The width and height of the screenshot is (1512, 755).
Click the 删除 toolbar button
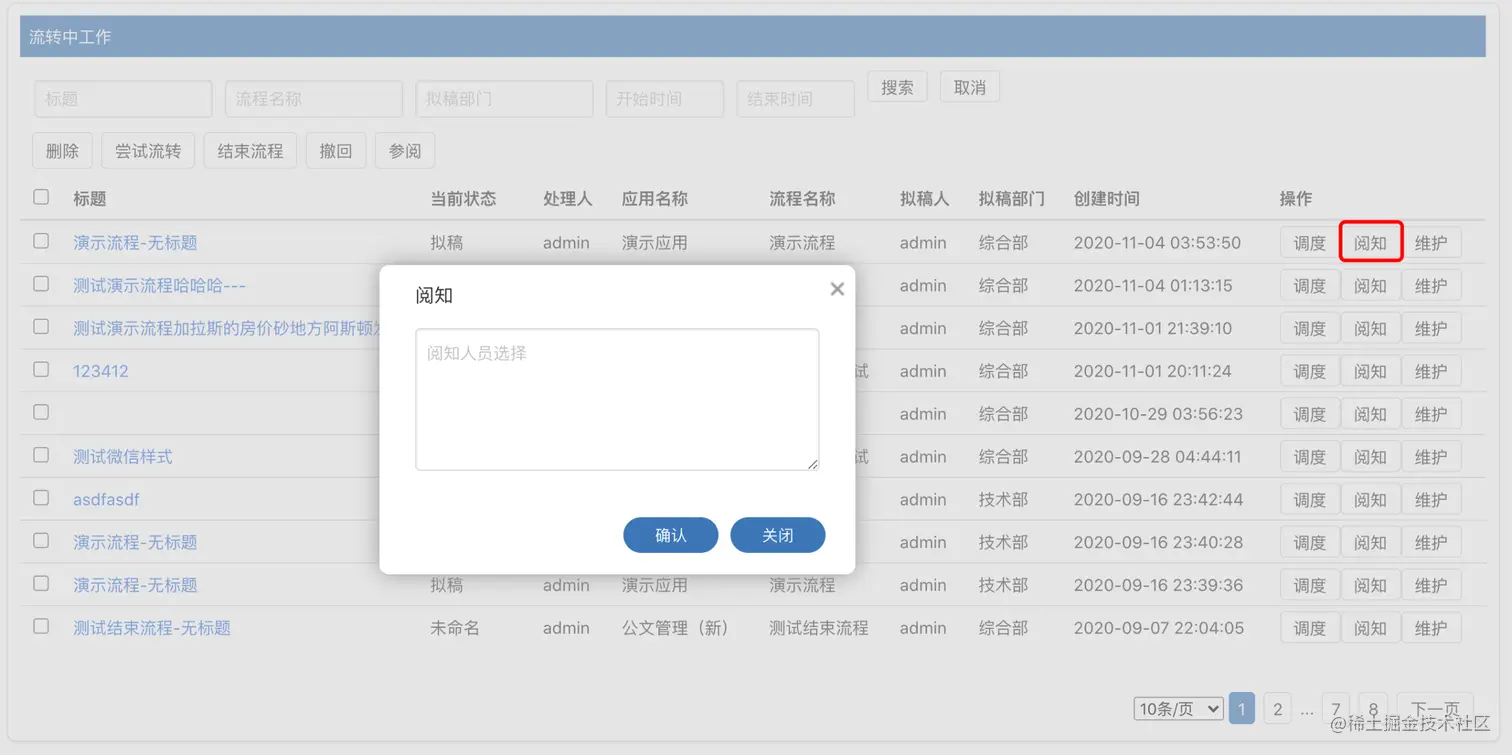(62, 151)
